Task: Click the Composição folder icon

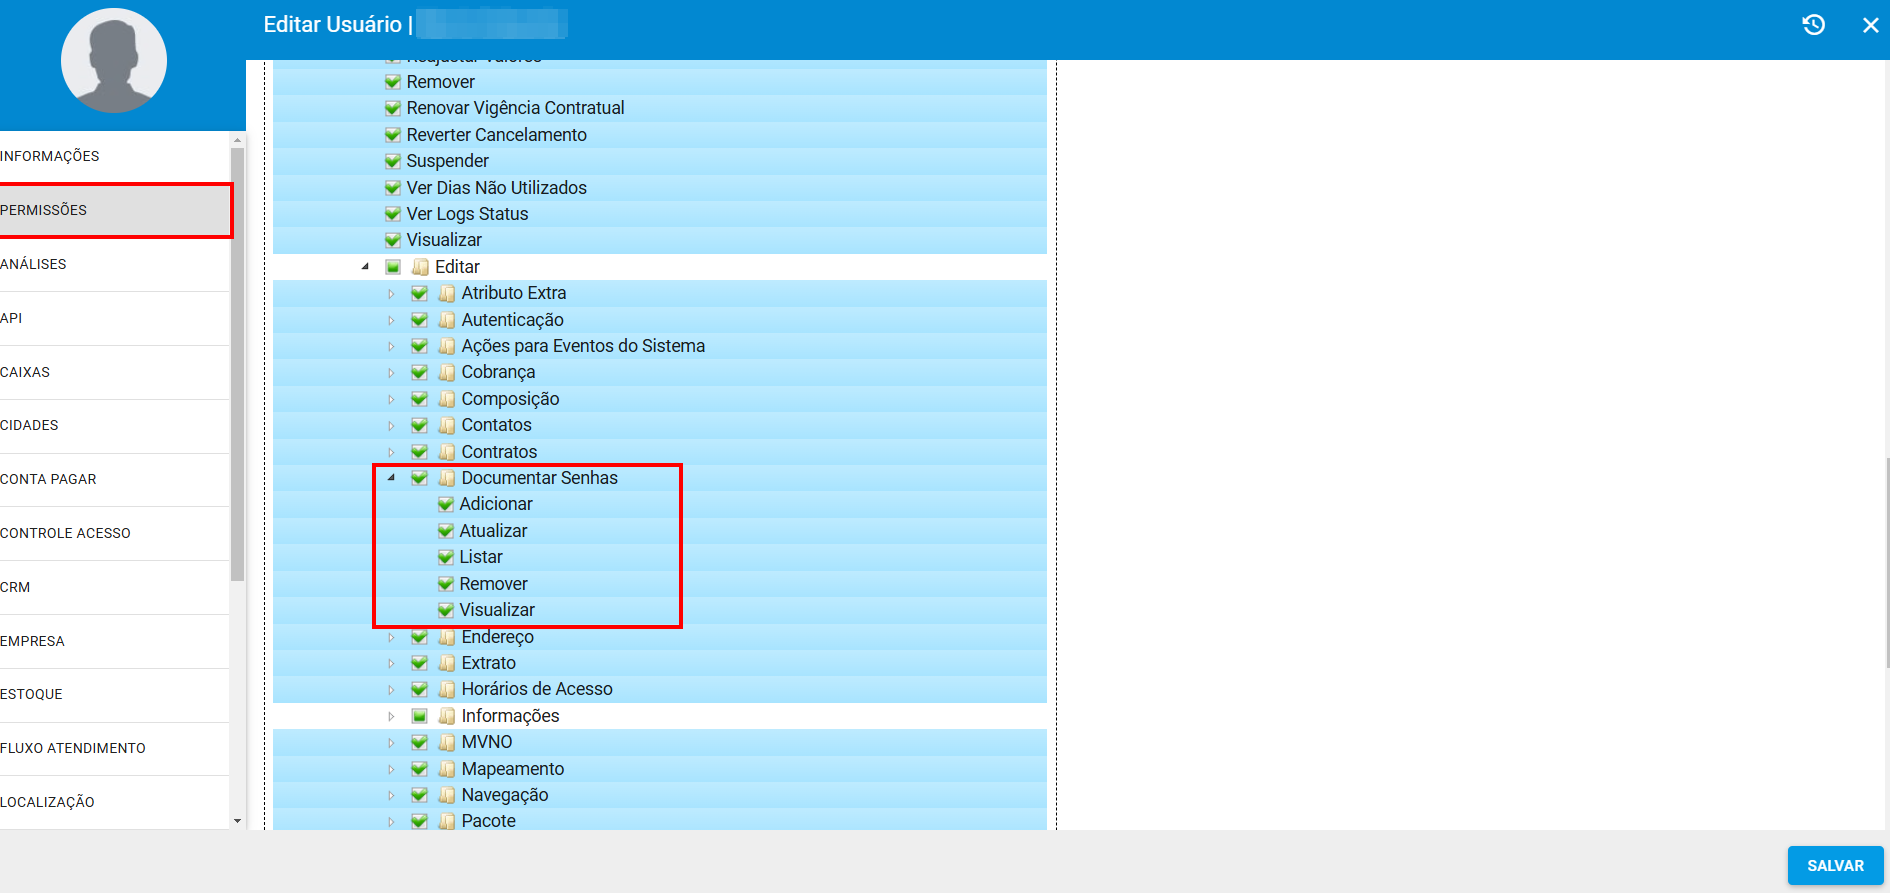Action: click(447, 399)
